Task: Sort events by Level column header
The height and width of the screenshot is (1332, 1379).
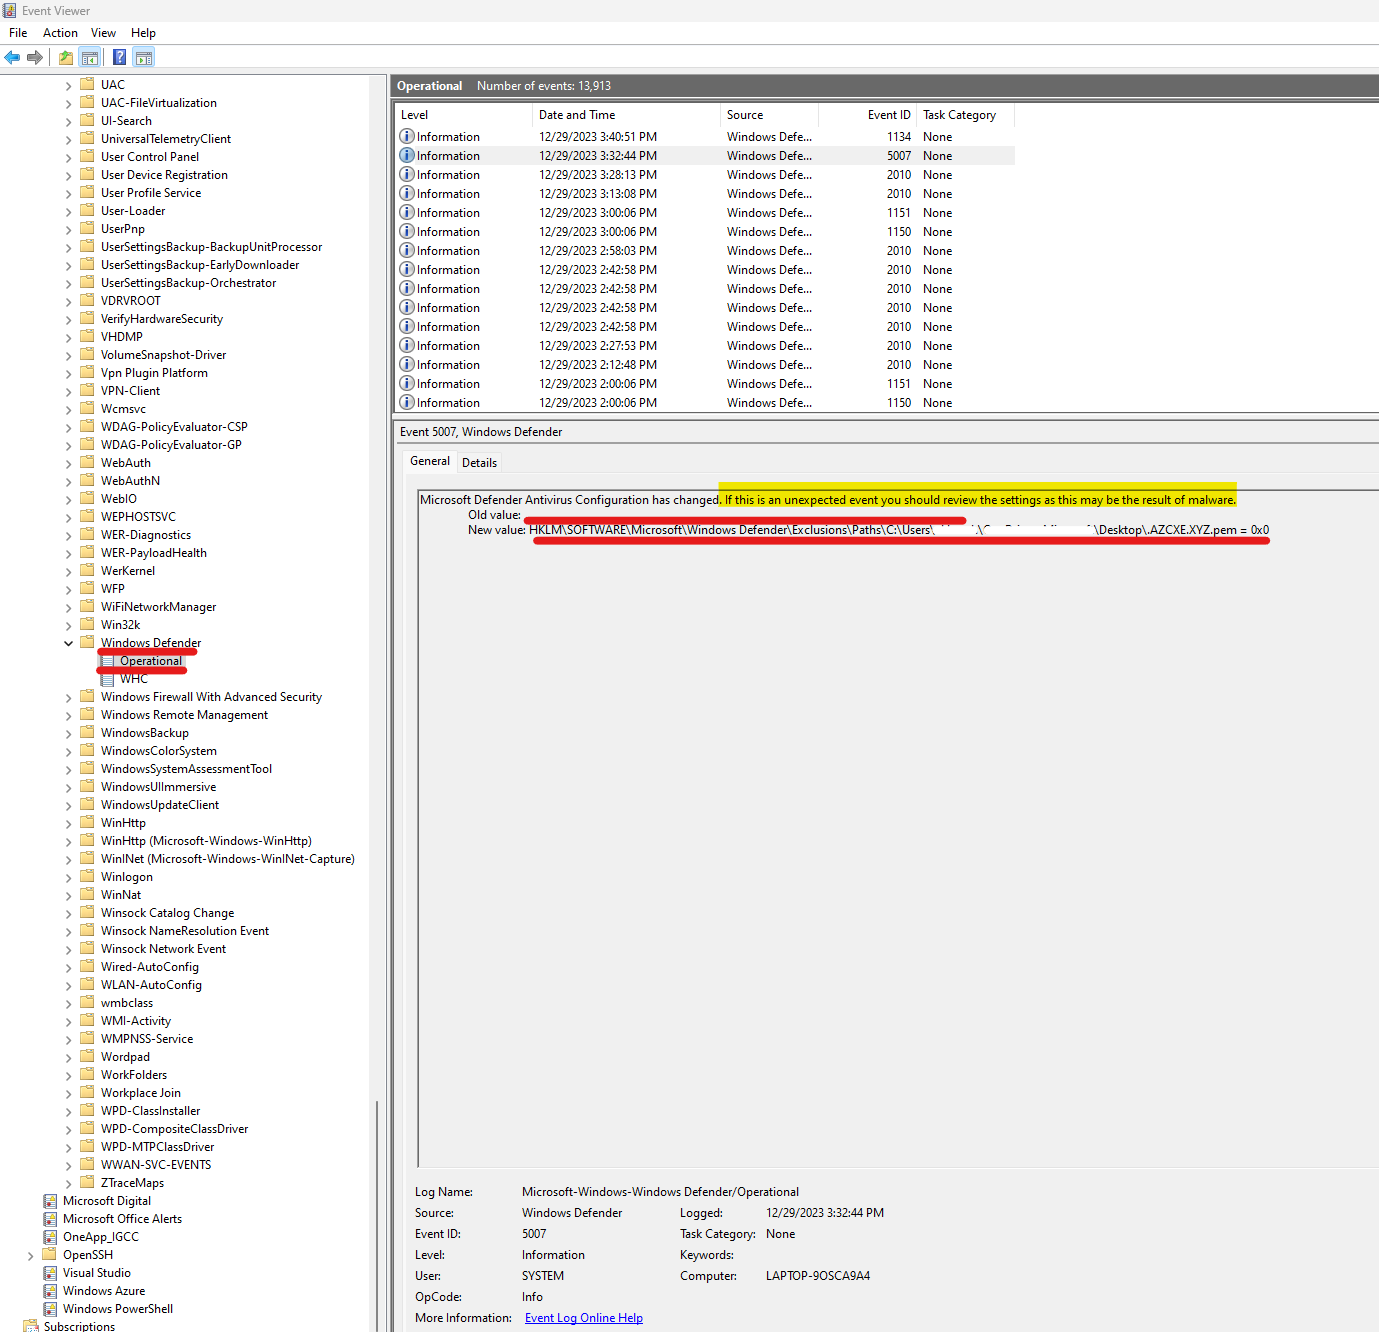Action: [x=463, y=115]
